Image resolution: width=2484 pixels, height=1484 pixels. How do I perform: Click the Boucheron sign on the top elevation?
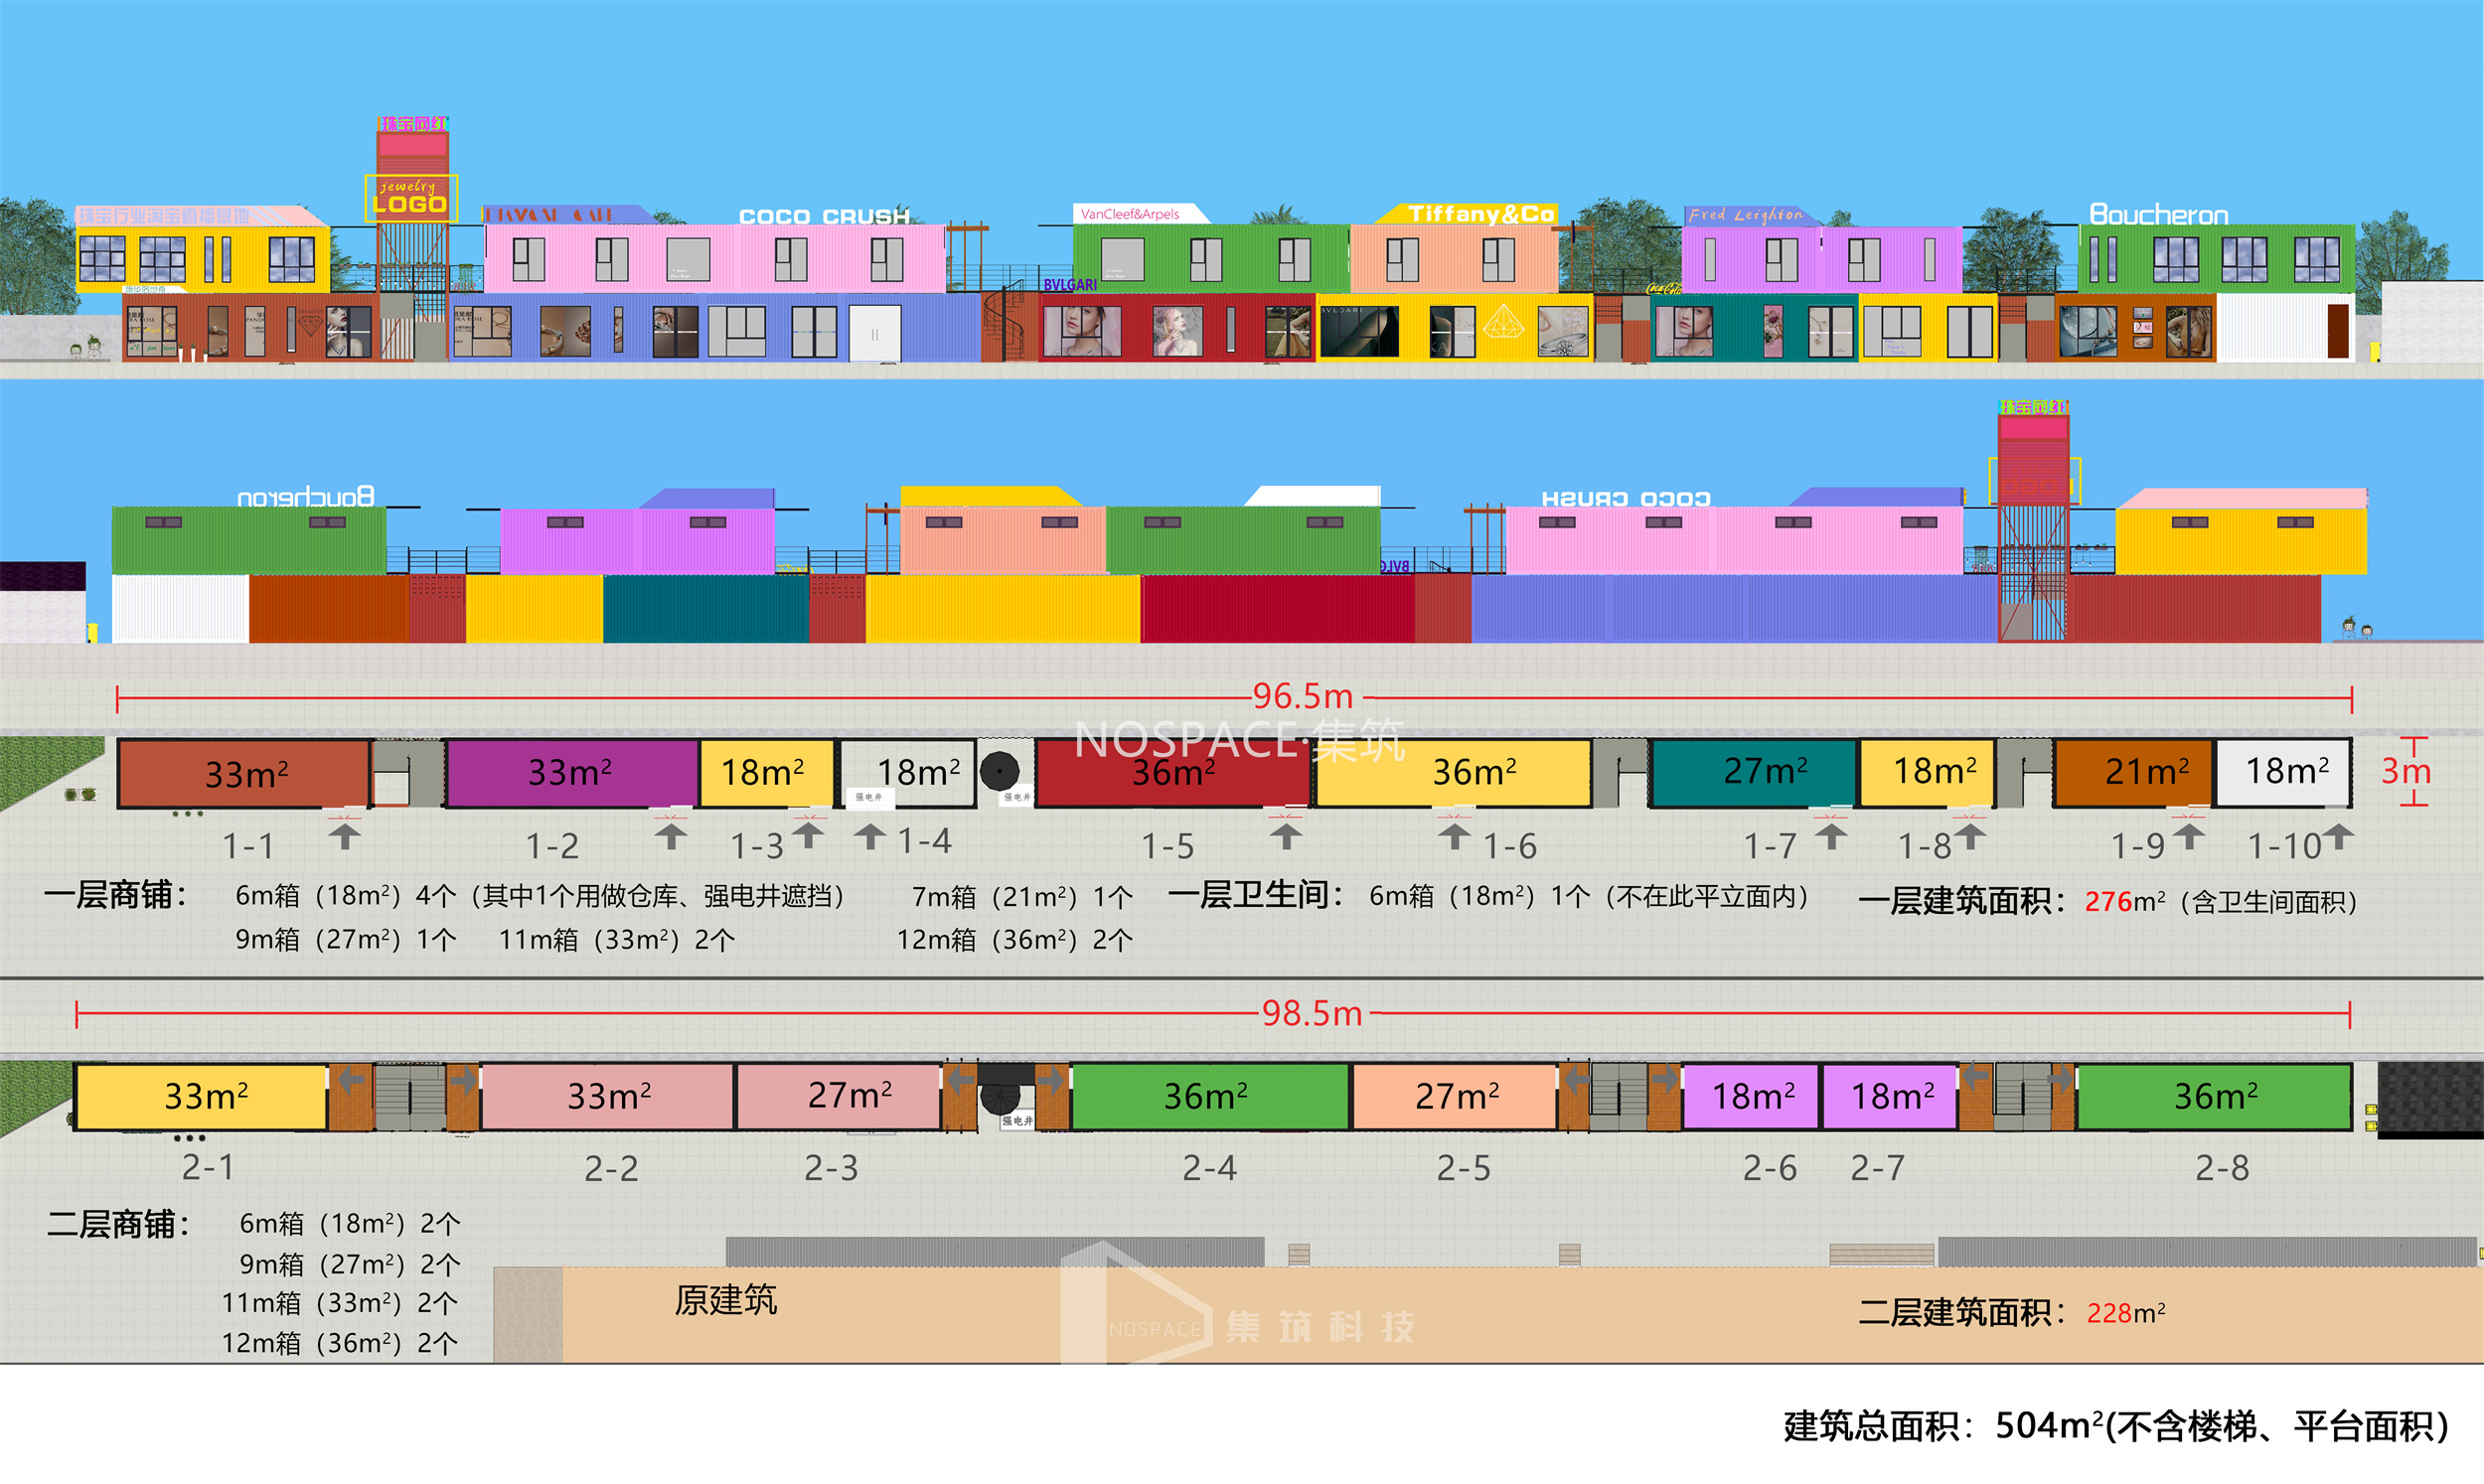(x=2158, y=215)
